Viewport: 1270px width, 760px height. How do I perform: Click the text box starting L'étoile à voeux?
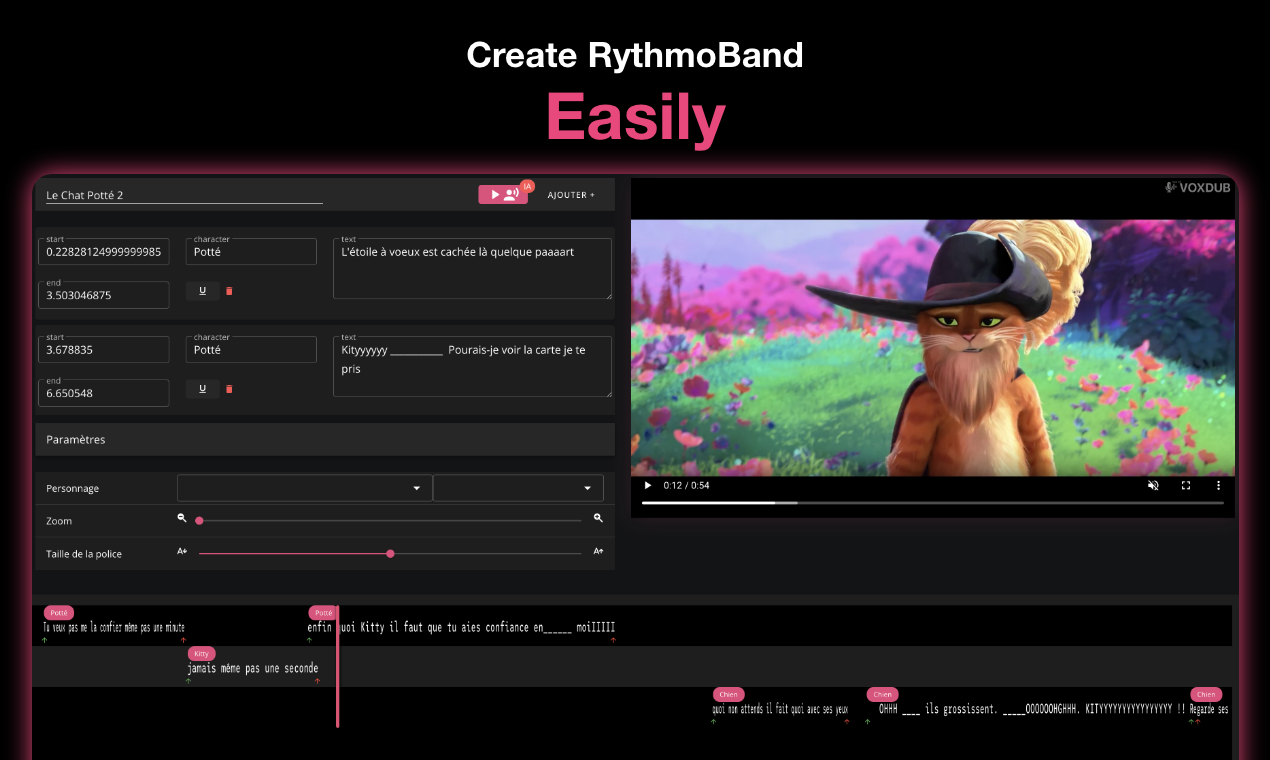tap(472, 268)
